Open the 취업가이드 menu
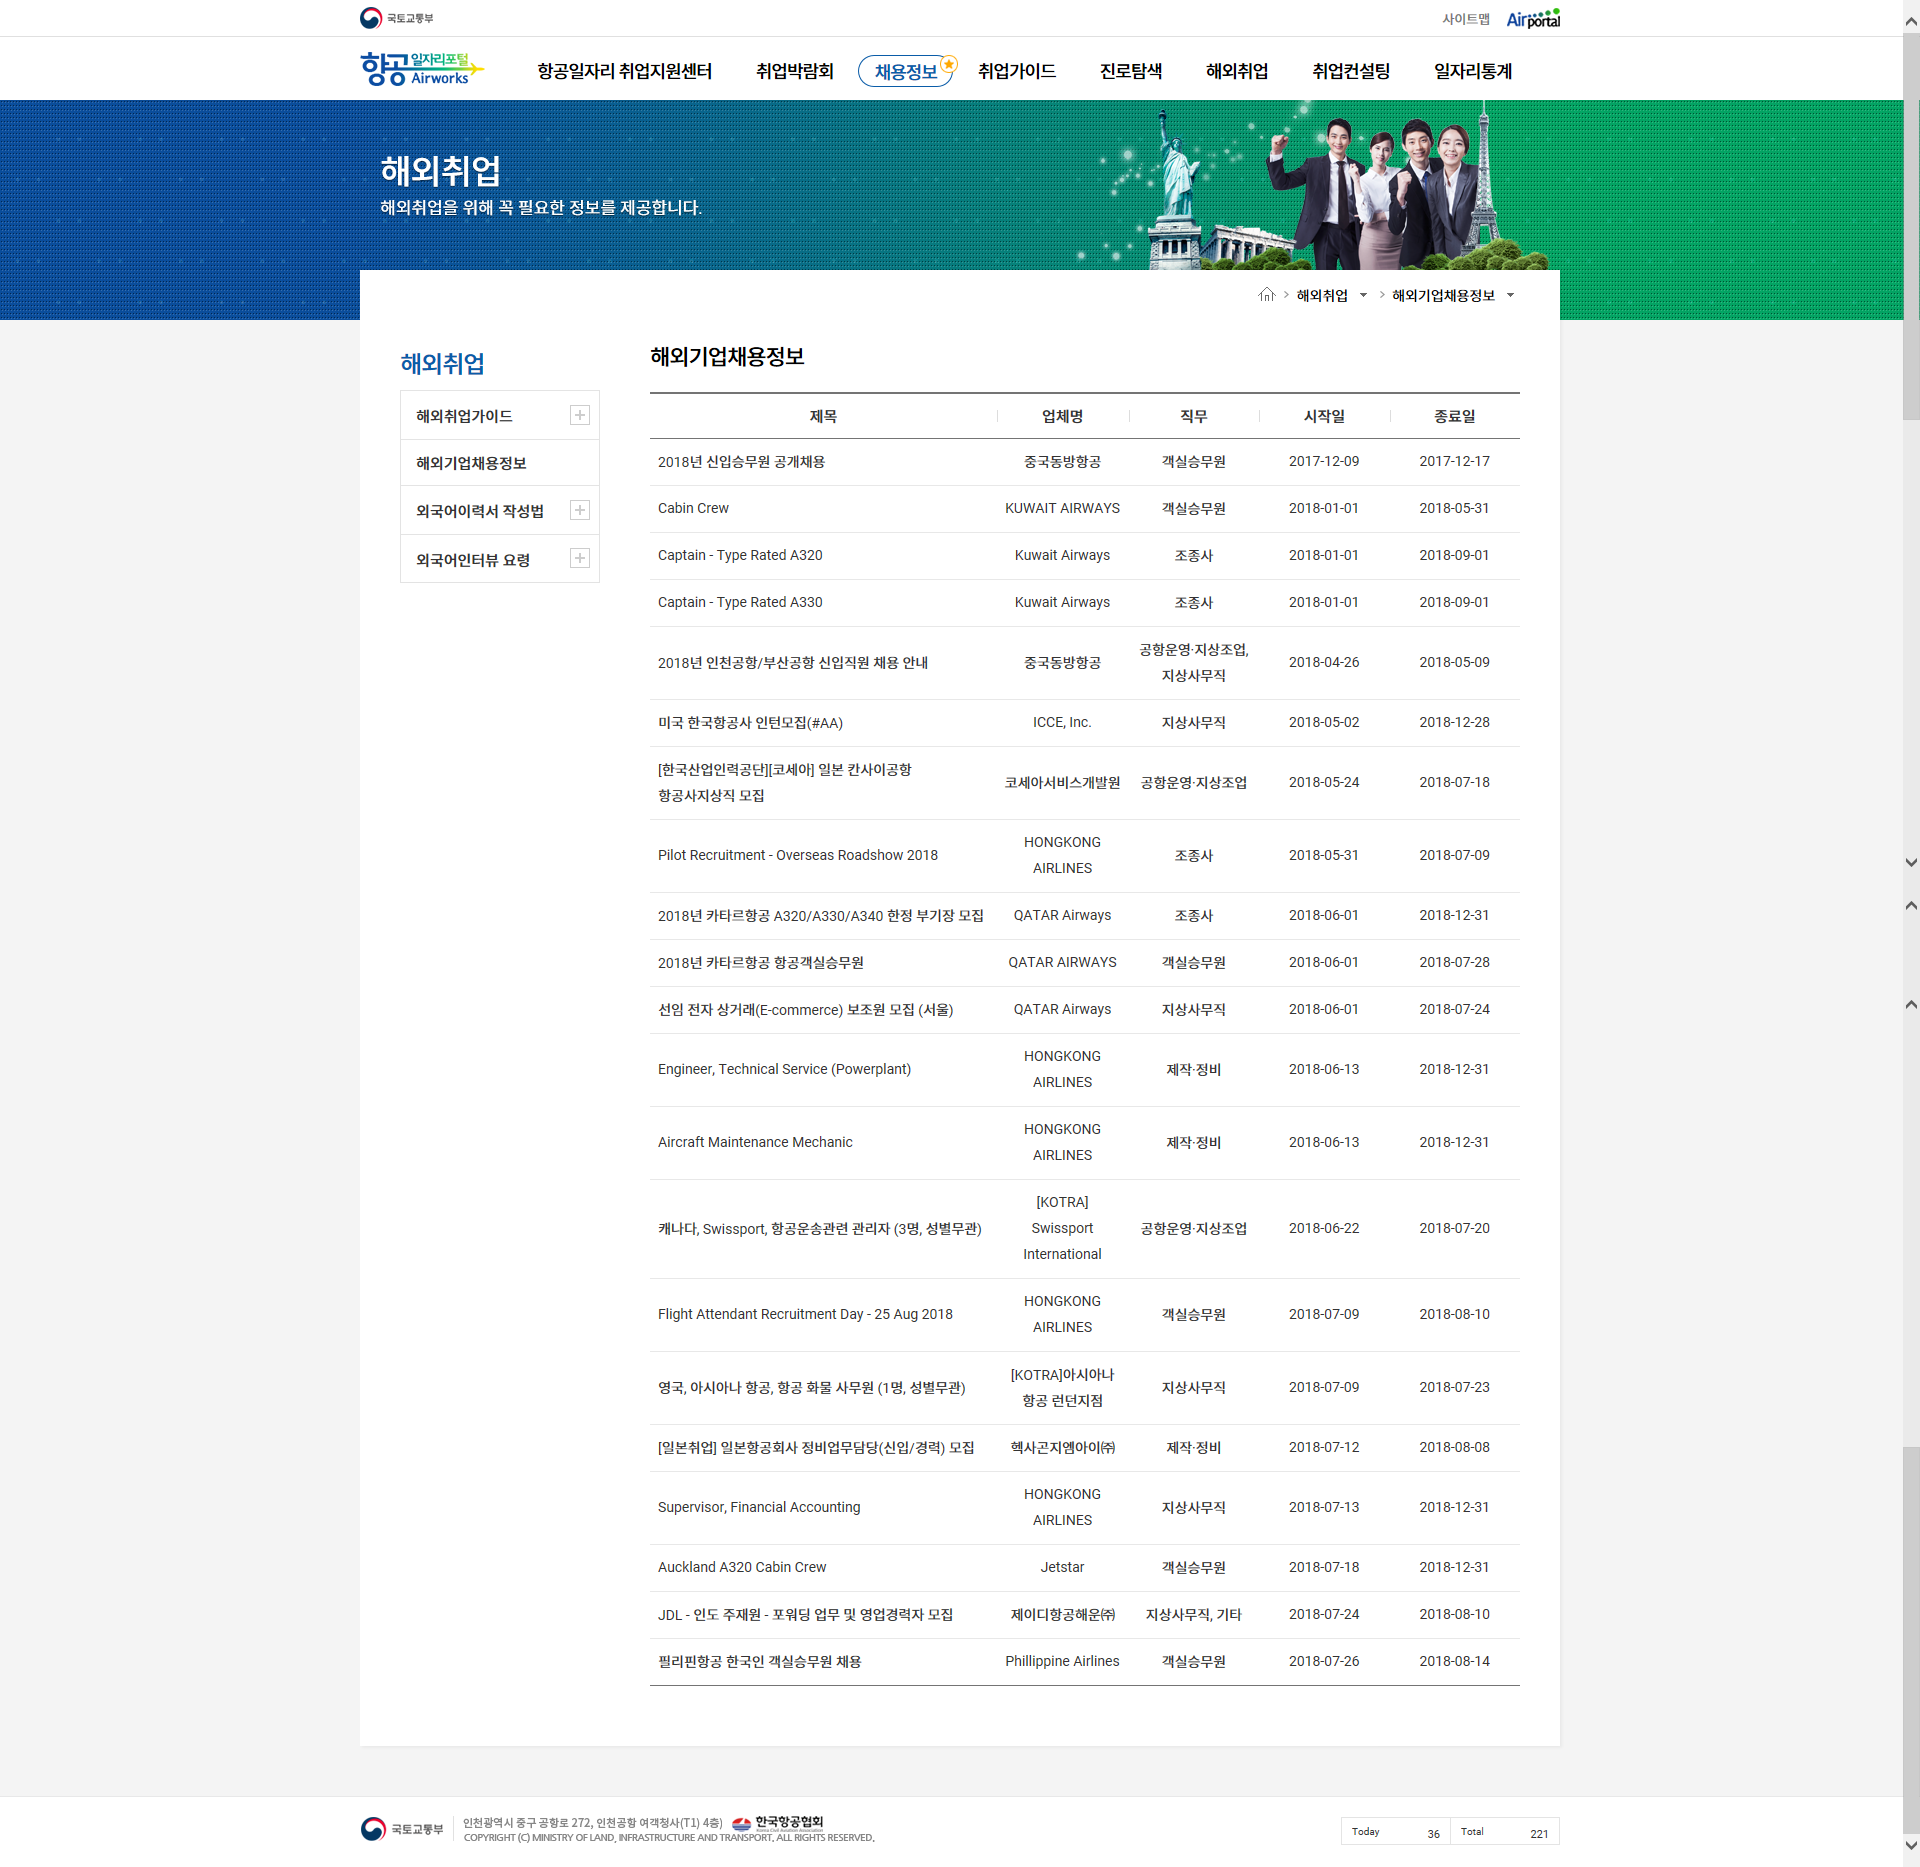 (1017, 71)
